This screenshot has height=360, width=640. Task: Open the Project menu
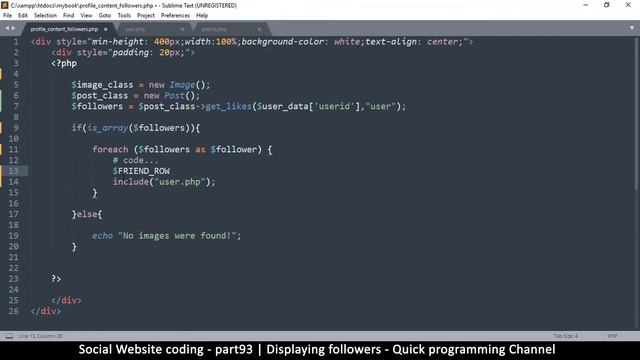pyautogui.click(x=146, y=16)
